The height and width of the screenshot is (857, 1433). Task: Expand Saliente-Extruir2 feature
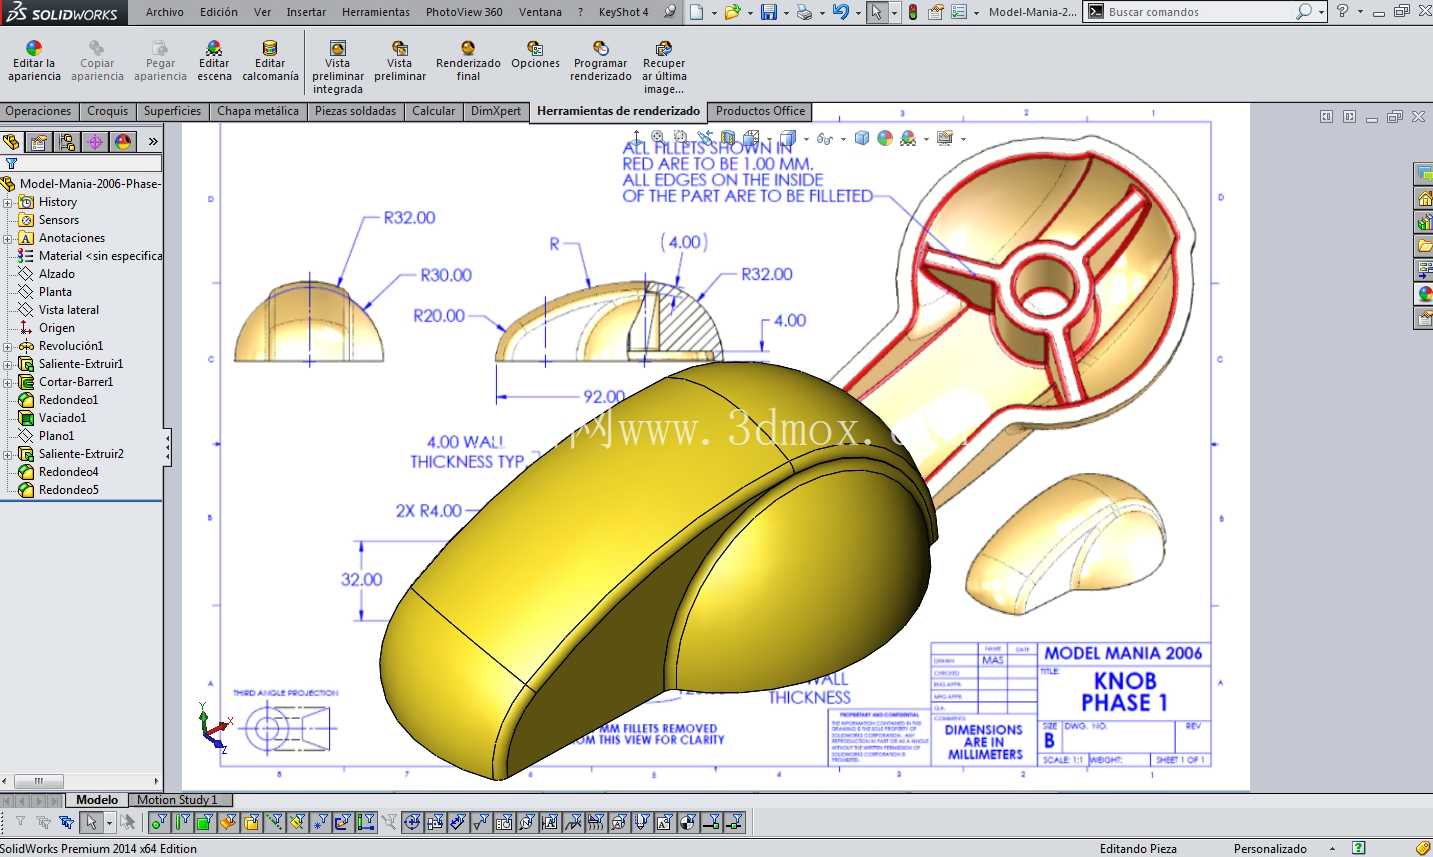pos(8,454)
